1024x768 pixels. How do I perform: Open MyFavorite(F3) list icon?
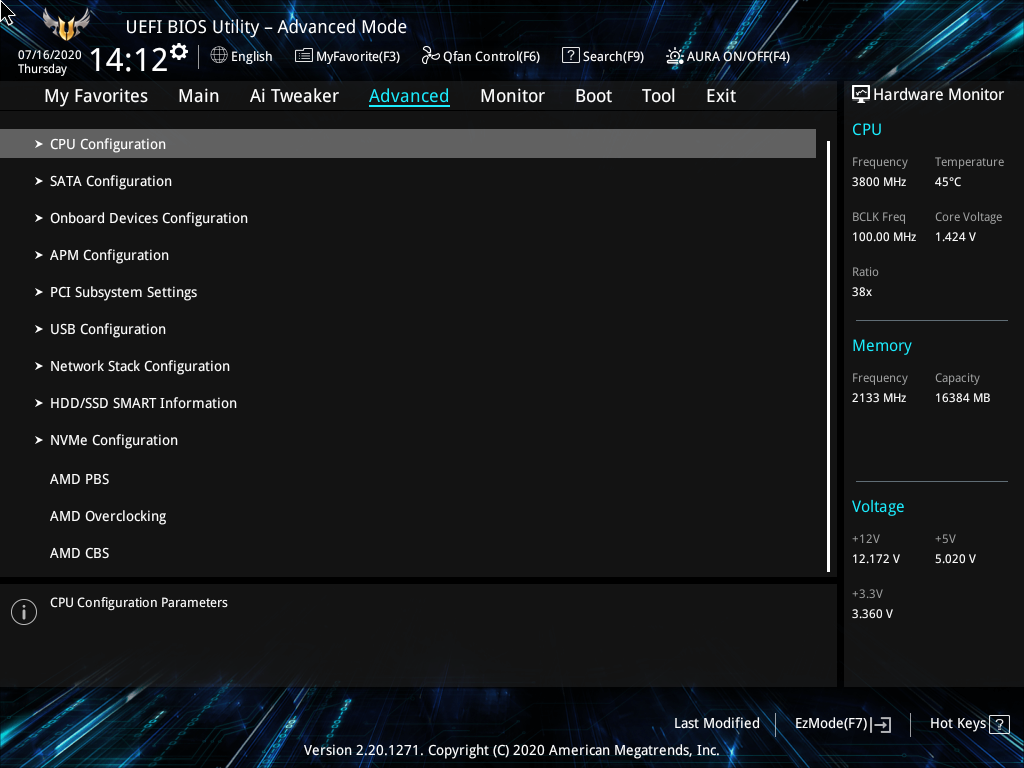click(304, 56)
